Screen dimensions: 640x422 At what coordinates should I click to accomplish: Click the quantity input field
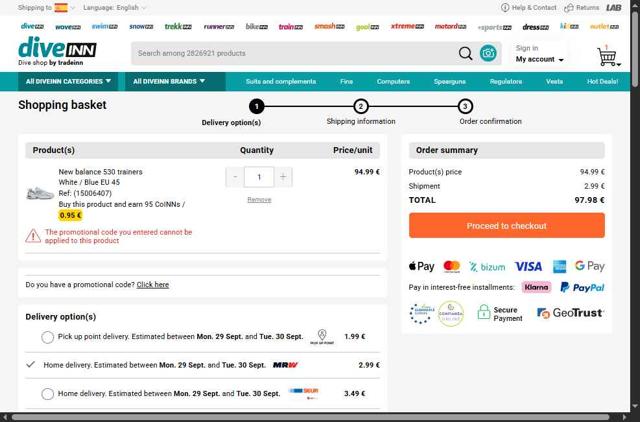point(259,177)
